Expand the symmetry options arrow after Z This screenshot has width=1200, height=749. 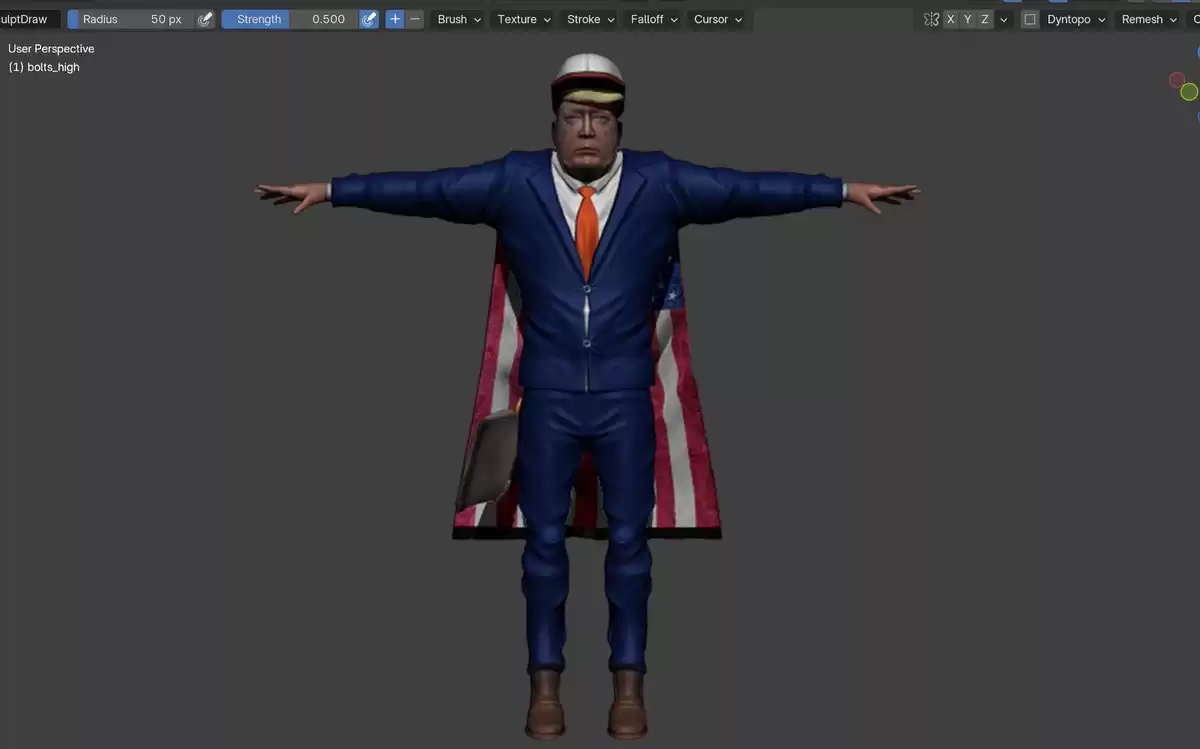coord(1004,19)
